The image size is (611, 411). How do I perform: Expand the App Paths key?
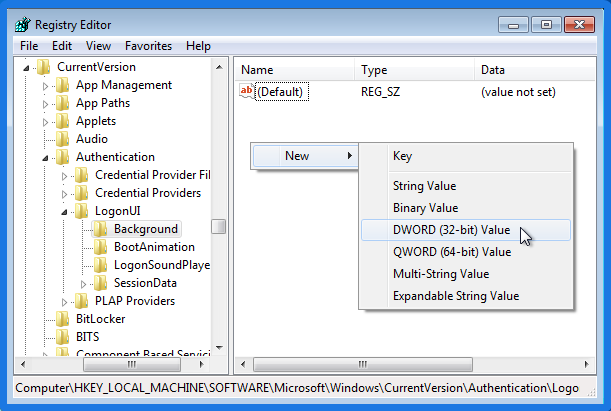tap(45, 104)
